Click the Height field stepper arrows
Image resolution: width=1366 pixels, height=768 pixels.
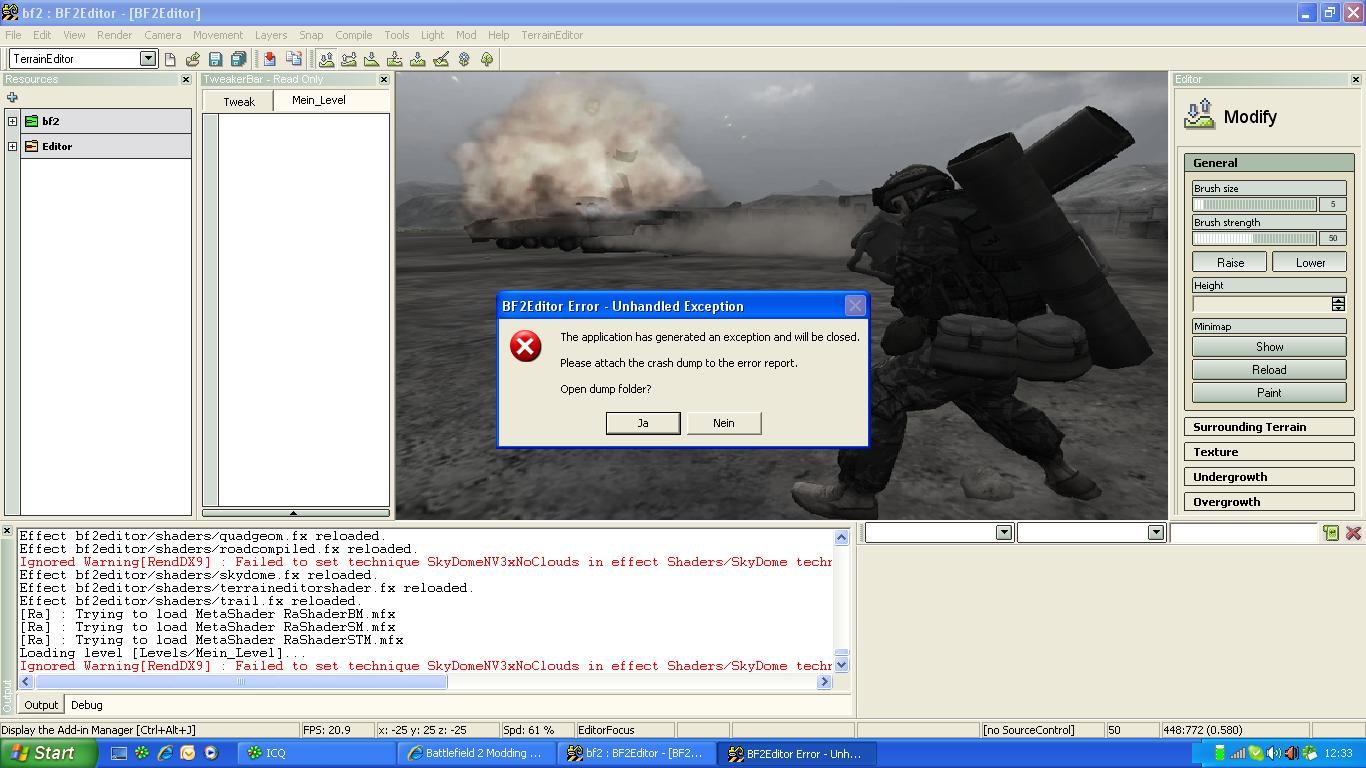(x=1338, y=304)
